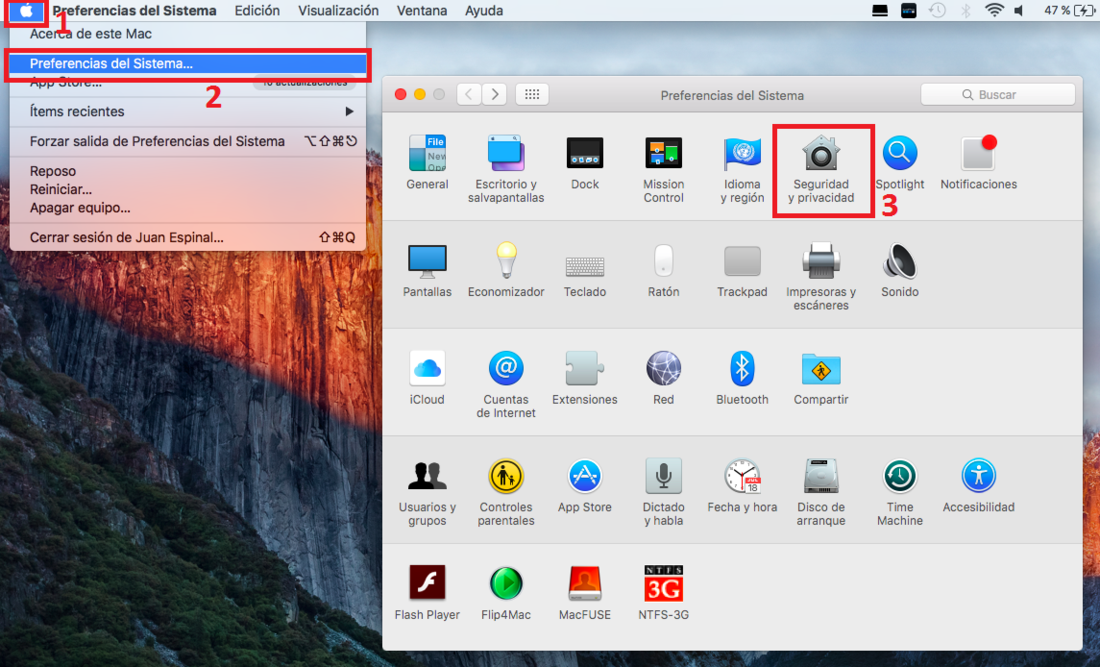Choose Apagar equipo… menu entry
Image resolution: width=1100 pixels, height=667 pixels.
tap(188, 208)
